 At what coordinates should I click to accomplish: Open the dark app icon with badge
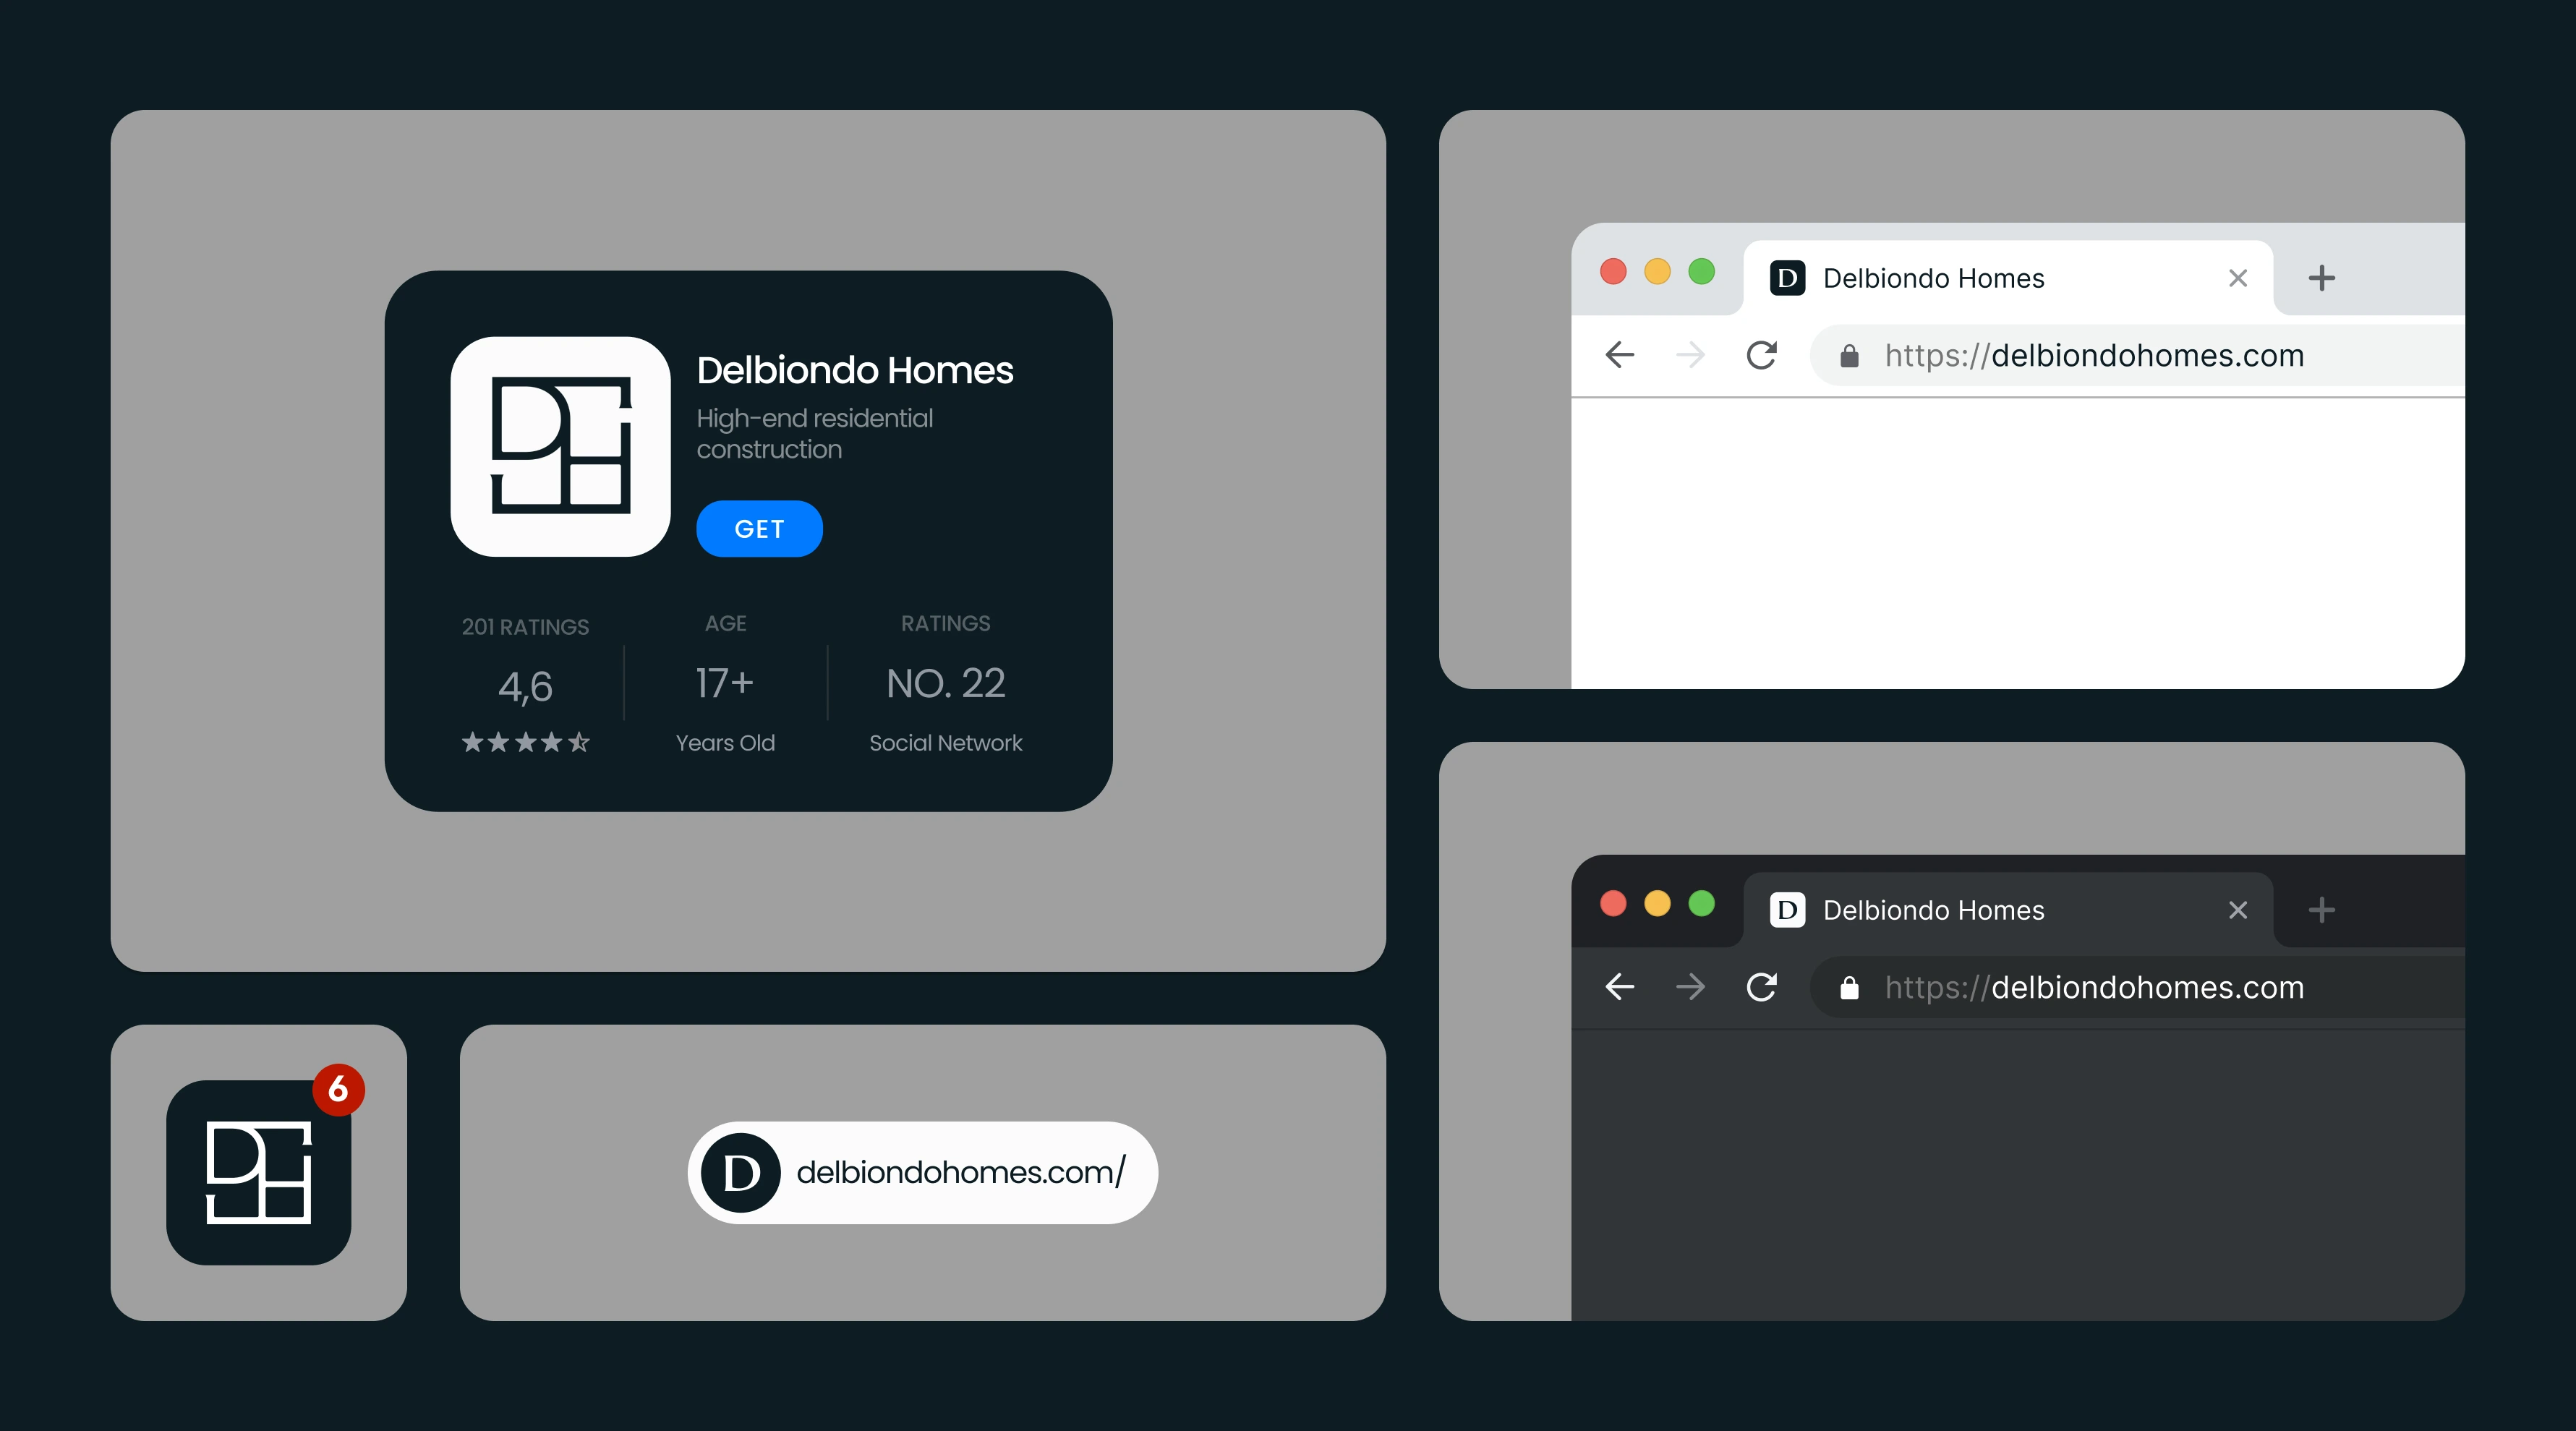click(x=258, y=1172)
